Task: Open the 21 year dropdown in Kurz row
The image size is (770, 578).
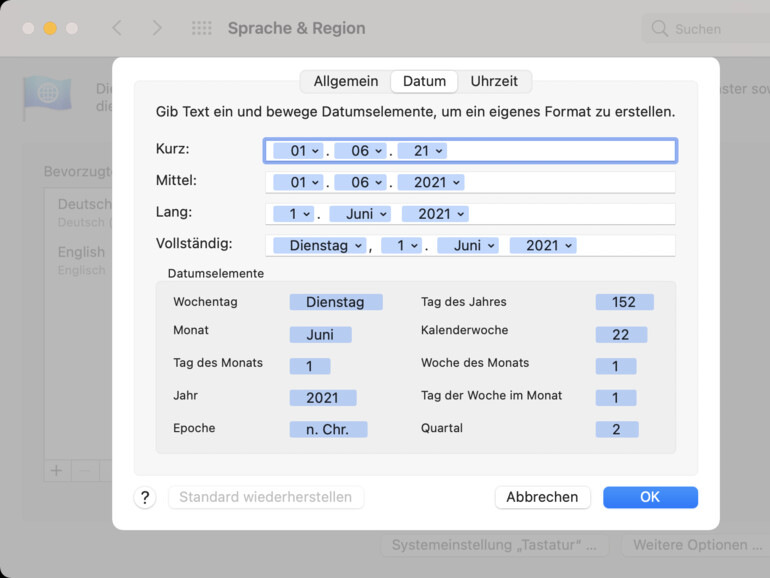Action: [x=428, y=151]
